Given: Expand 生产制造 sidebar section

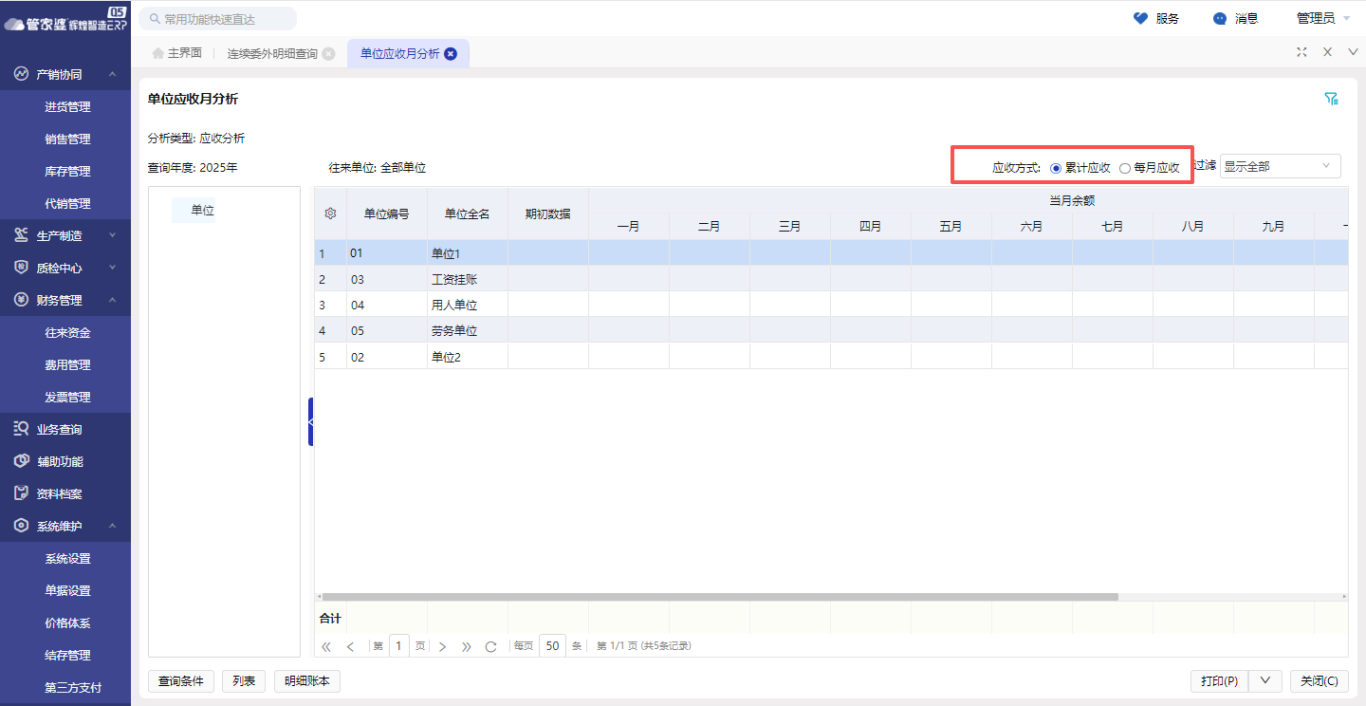Looking at the screenshot, I should tap(66, 236).
